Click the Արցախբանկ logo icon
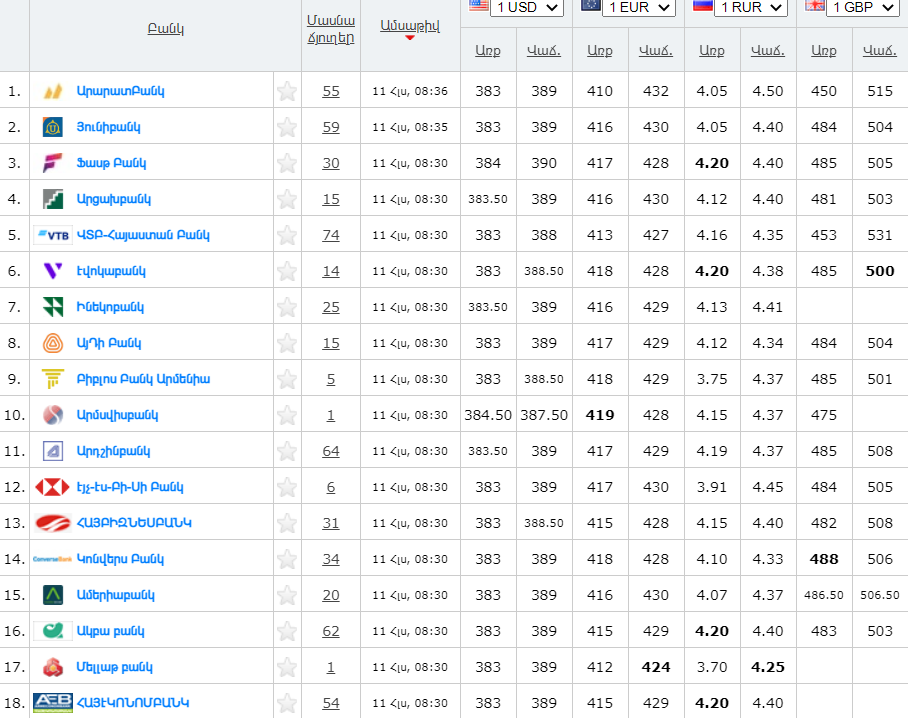The width and height of the screenshot is (908, 718). 53,199
